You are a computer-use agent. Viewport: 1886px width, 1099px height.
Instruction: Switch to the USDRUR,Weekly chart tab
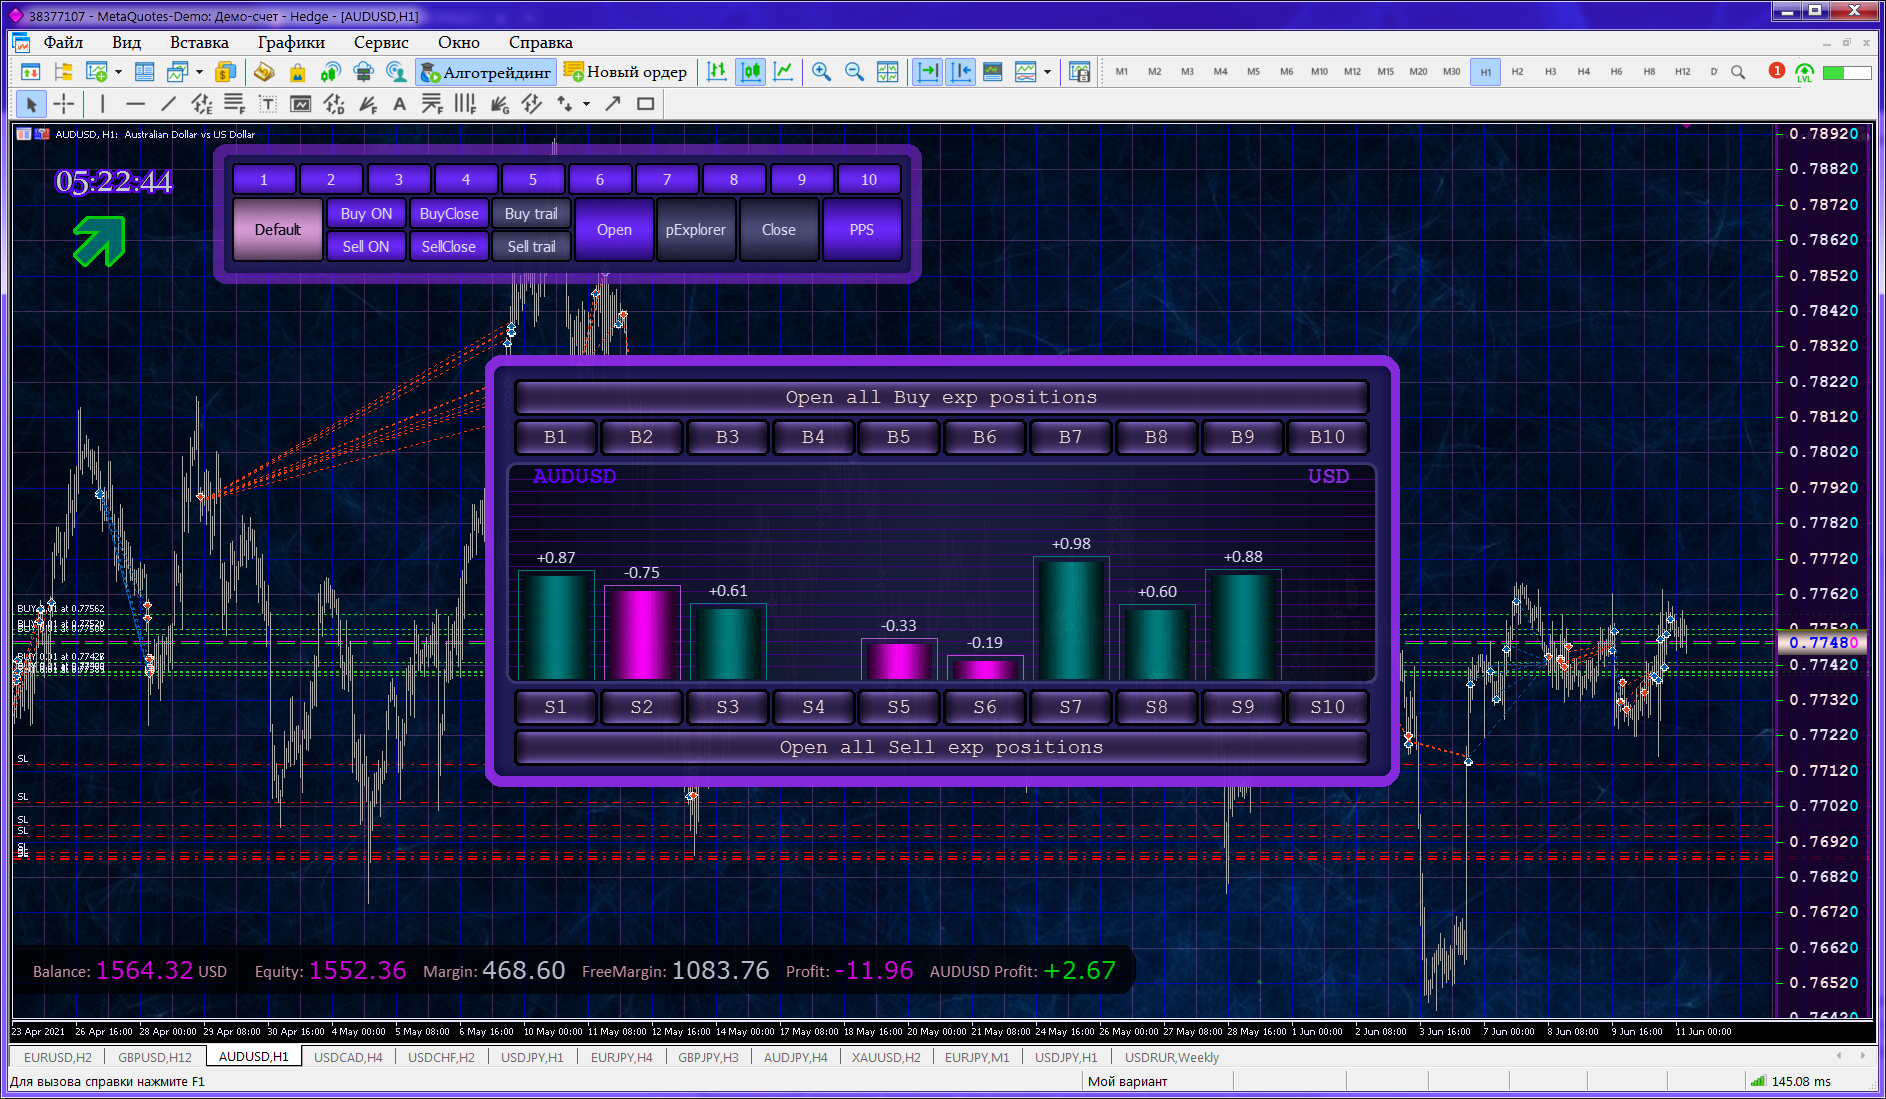(x=1171, y=1057)
